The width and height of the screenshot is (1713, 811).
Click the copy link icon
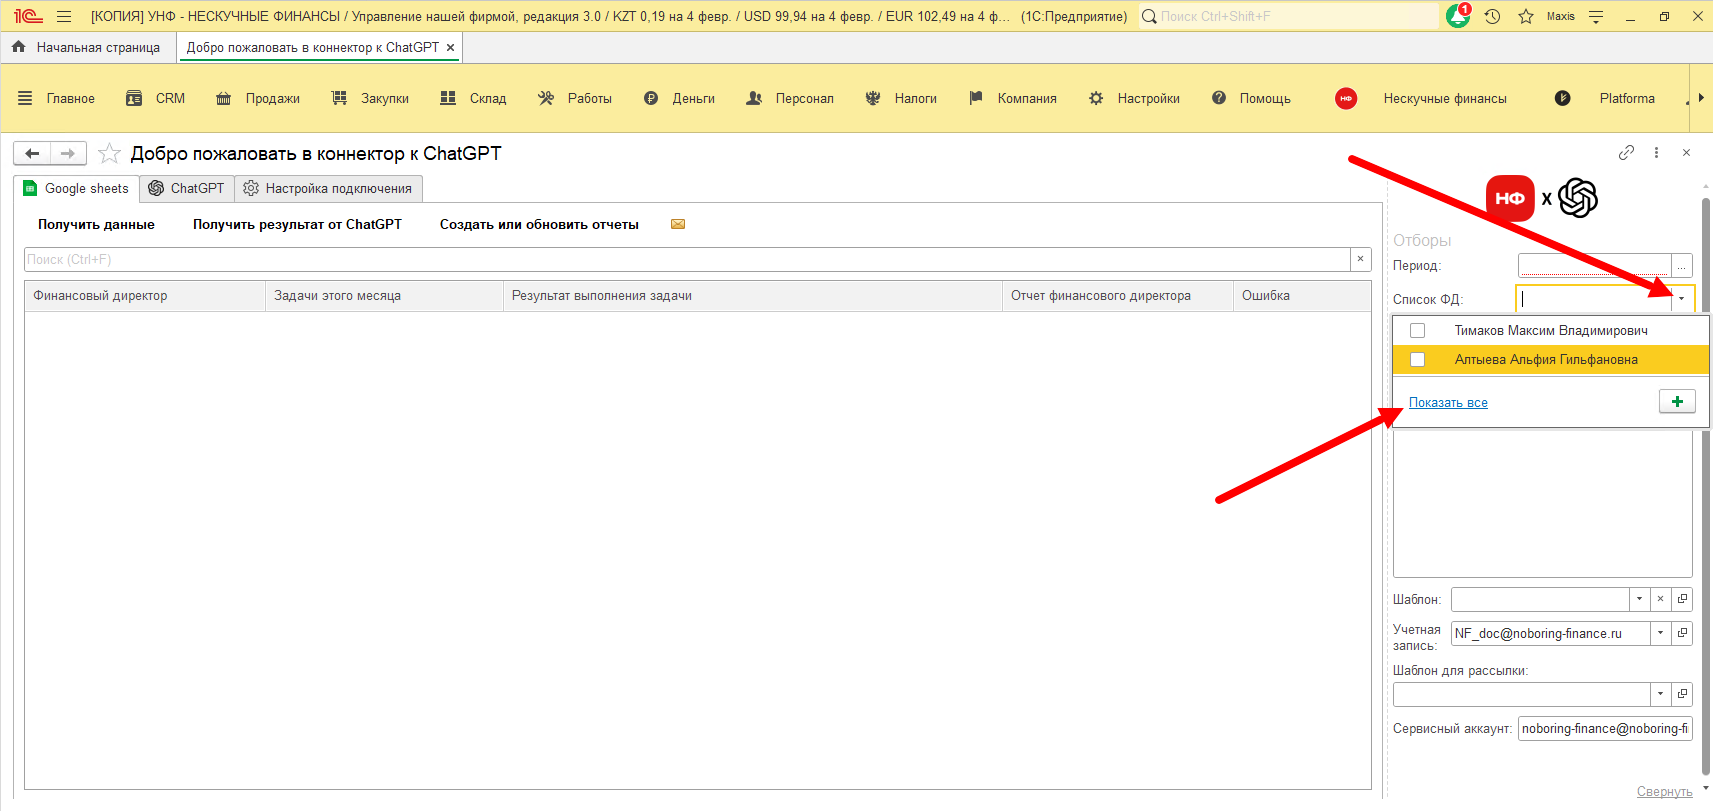pyautogui.click(x=1626, y=153)
